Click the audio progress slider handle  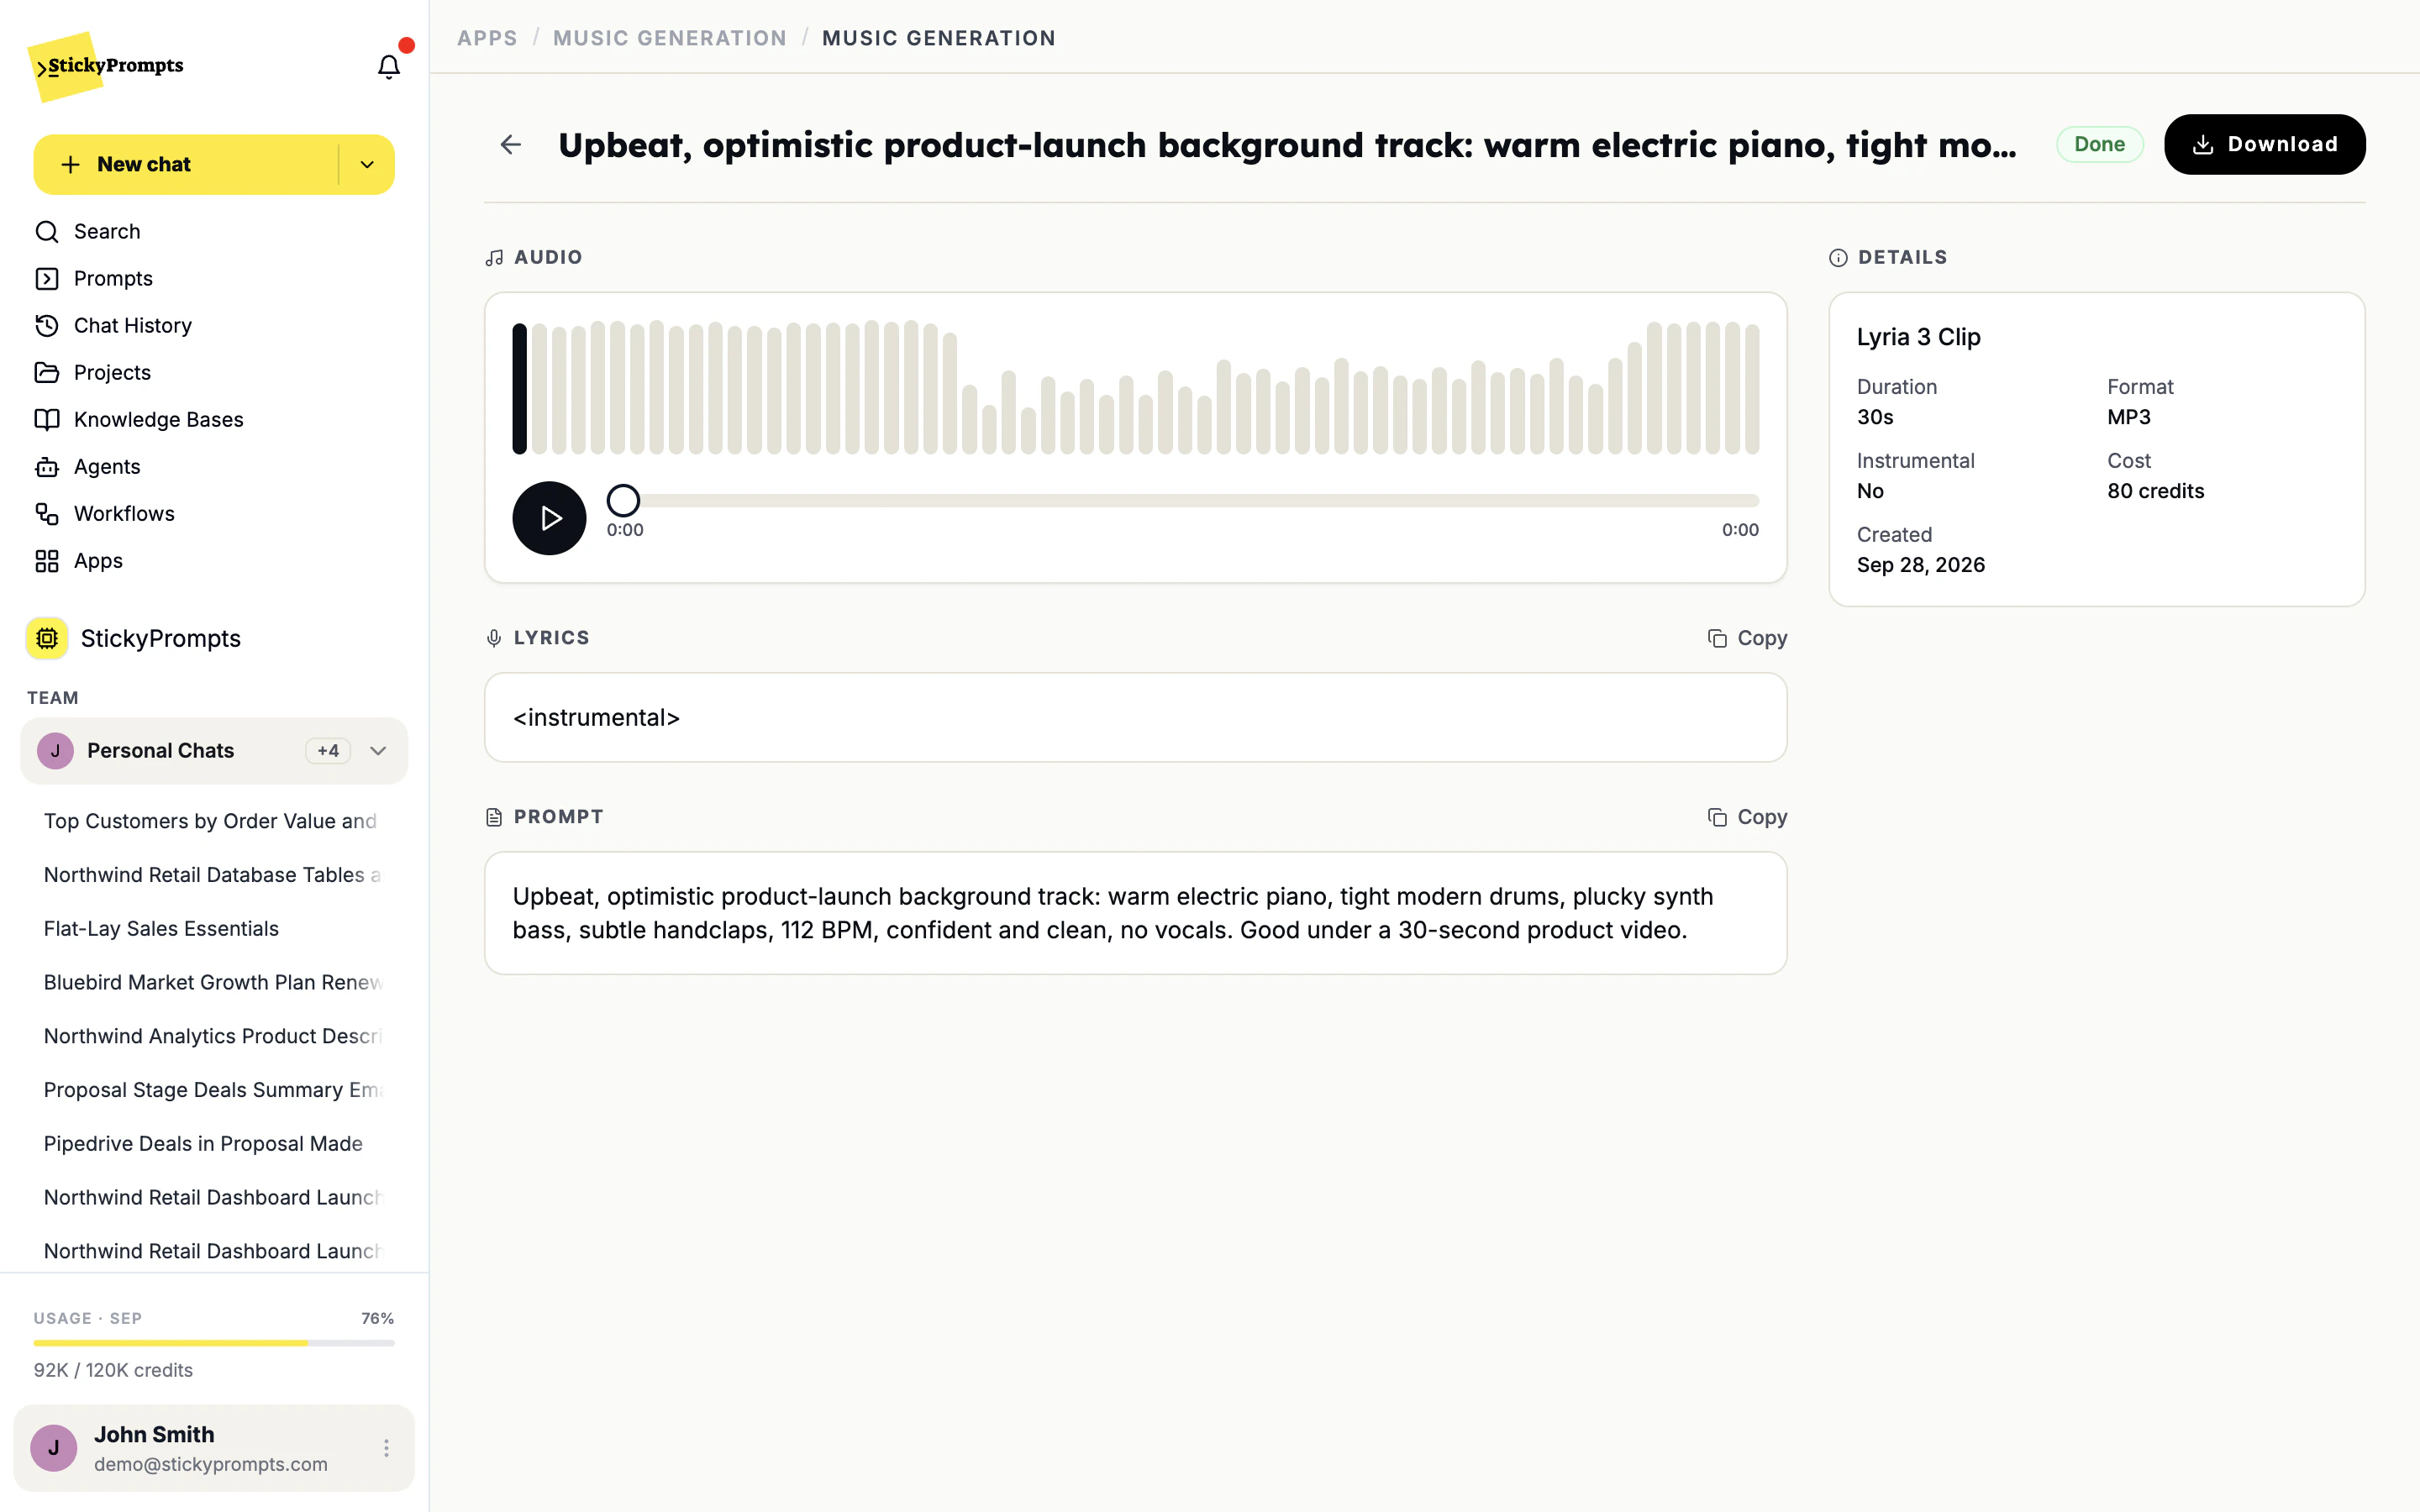click(x=623, y=500)
